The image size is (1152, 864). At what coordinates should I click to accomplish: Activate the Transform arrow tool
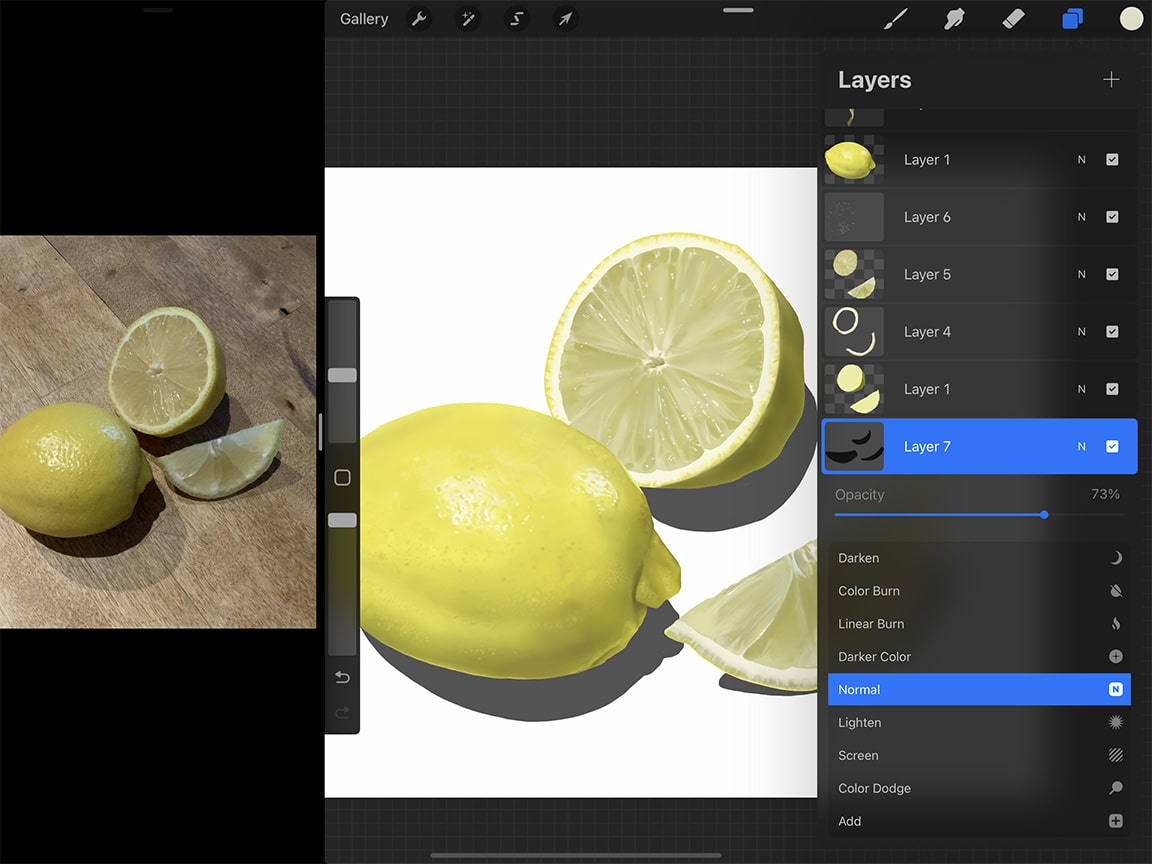coord(565,18)
